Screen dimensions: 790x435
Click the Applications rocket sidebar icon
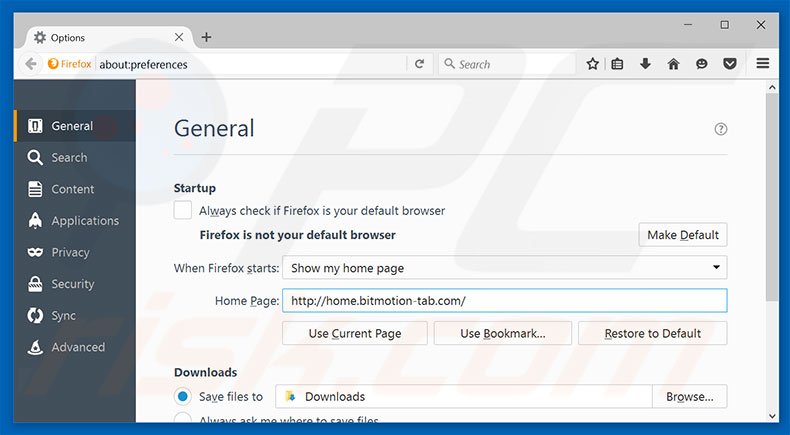pos(35,221)
